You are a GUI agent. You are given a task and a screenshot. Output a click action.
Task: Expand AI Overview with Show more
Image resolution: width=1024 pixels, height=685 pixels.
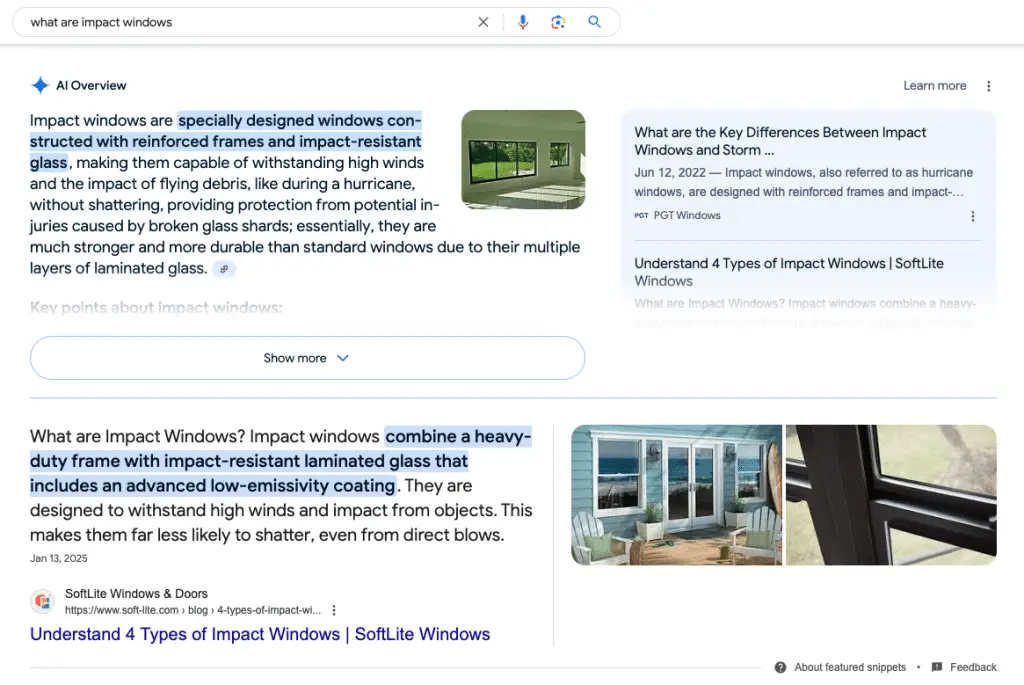point(307,358)
